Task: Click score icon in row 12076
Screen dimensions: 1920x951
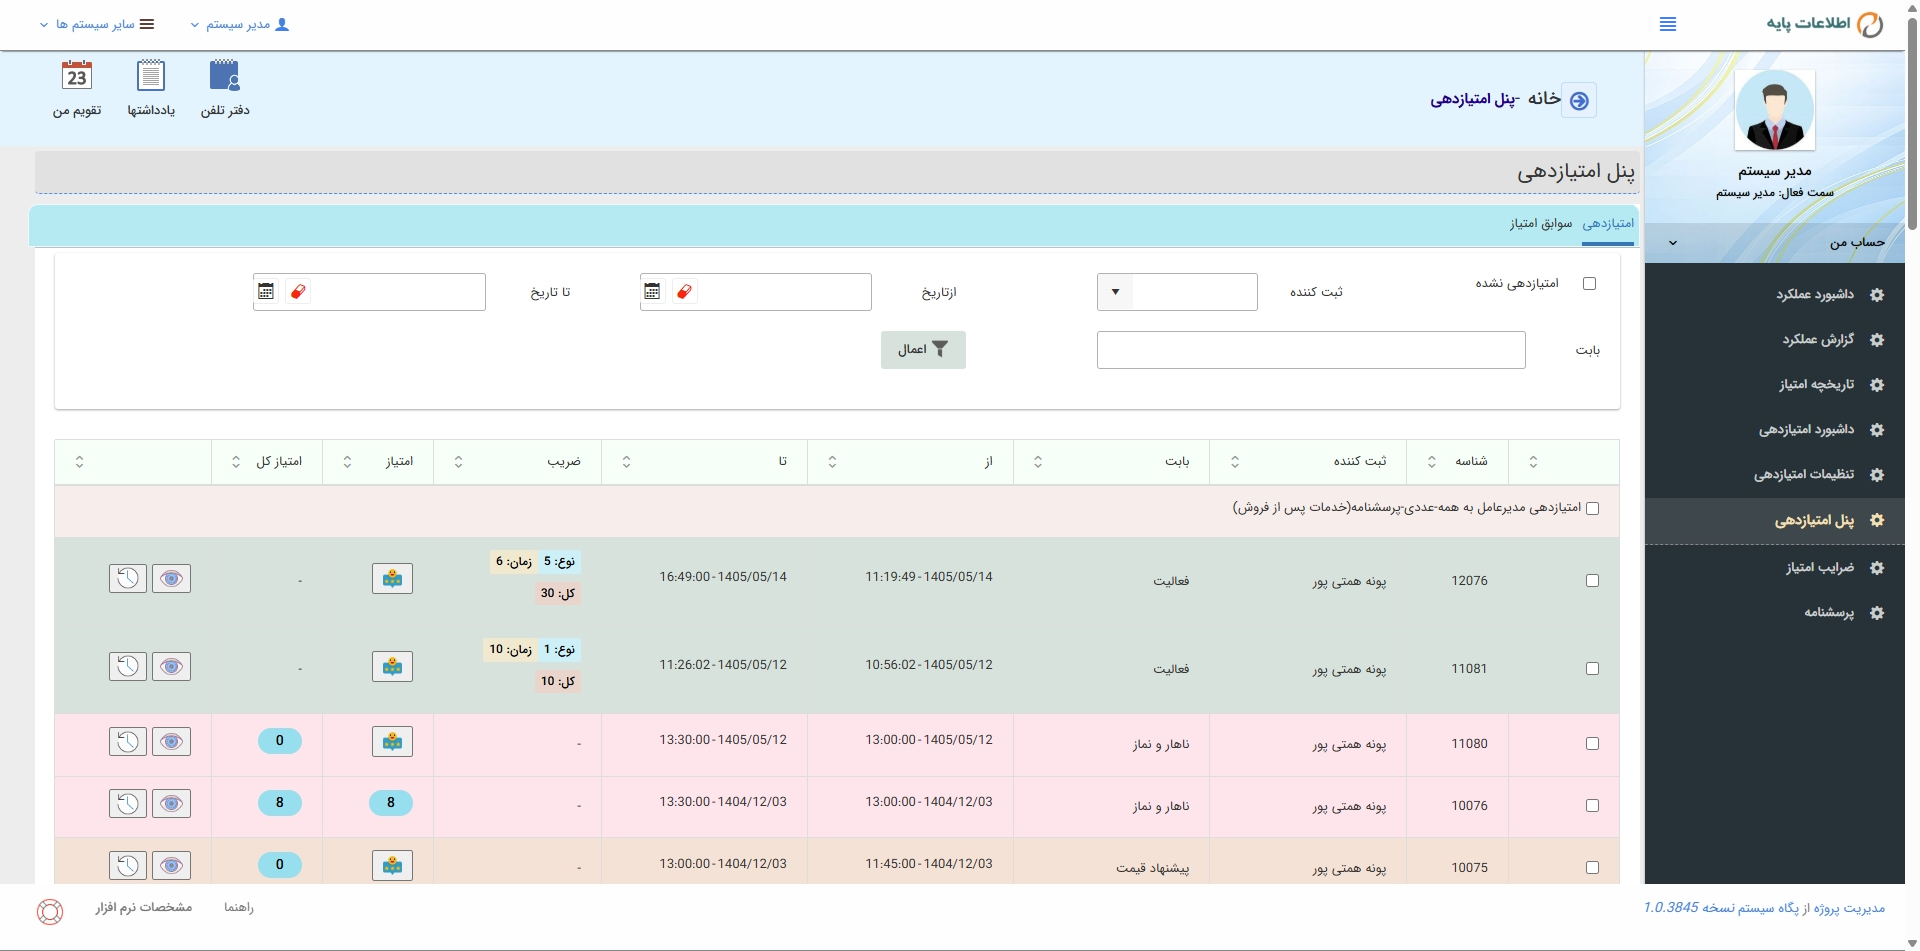Action: [392, 578]
